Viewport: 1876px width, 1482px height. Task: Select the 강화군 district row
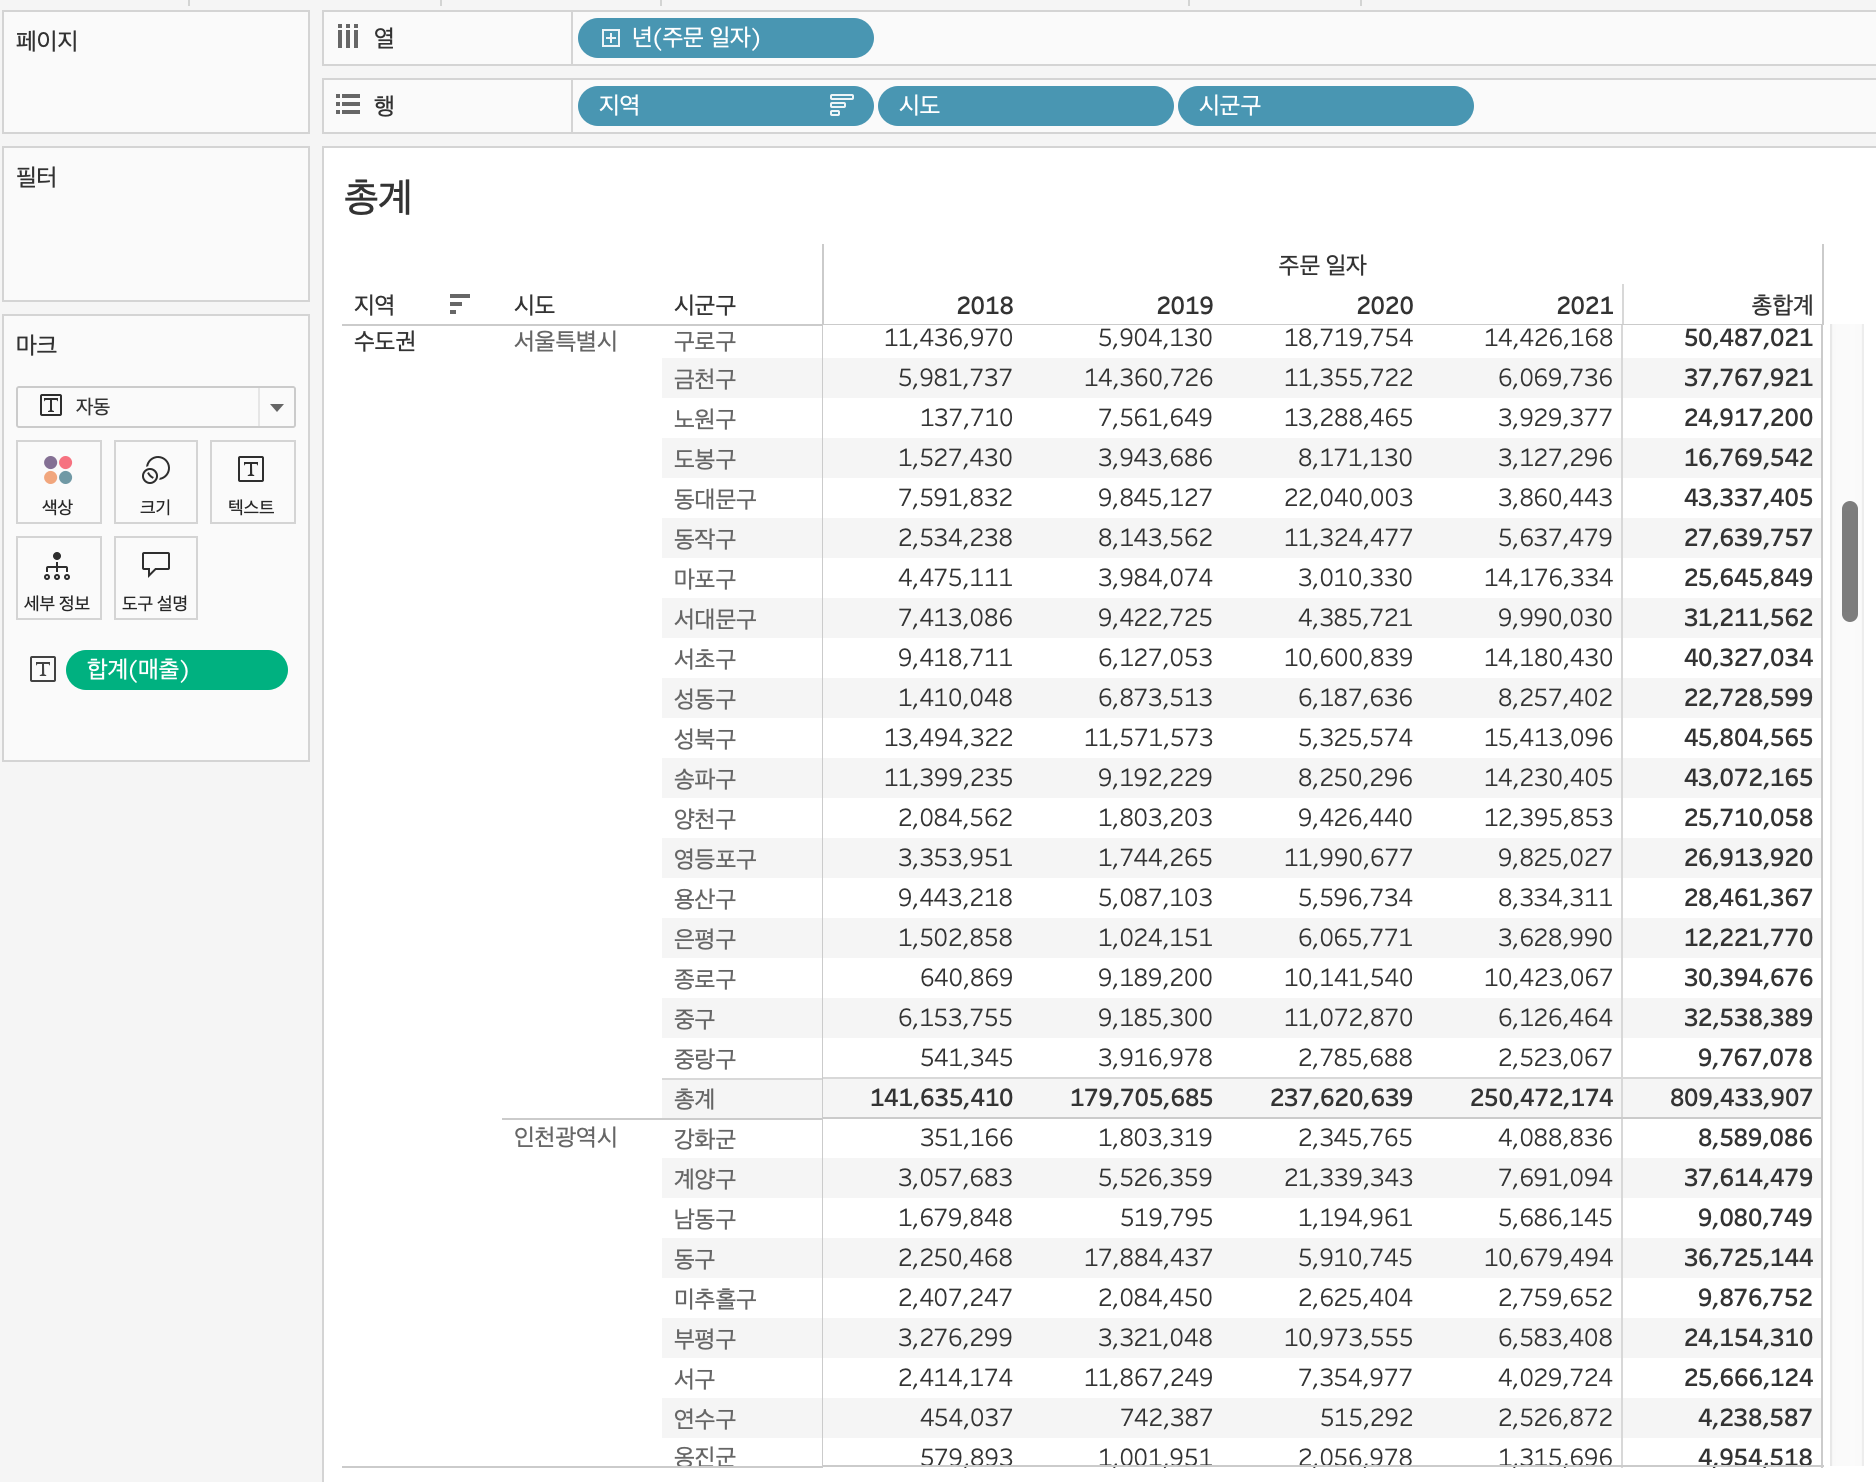click(x=705, y=1138)
